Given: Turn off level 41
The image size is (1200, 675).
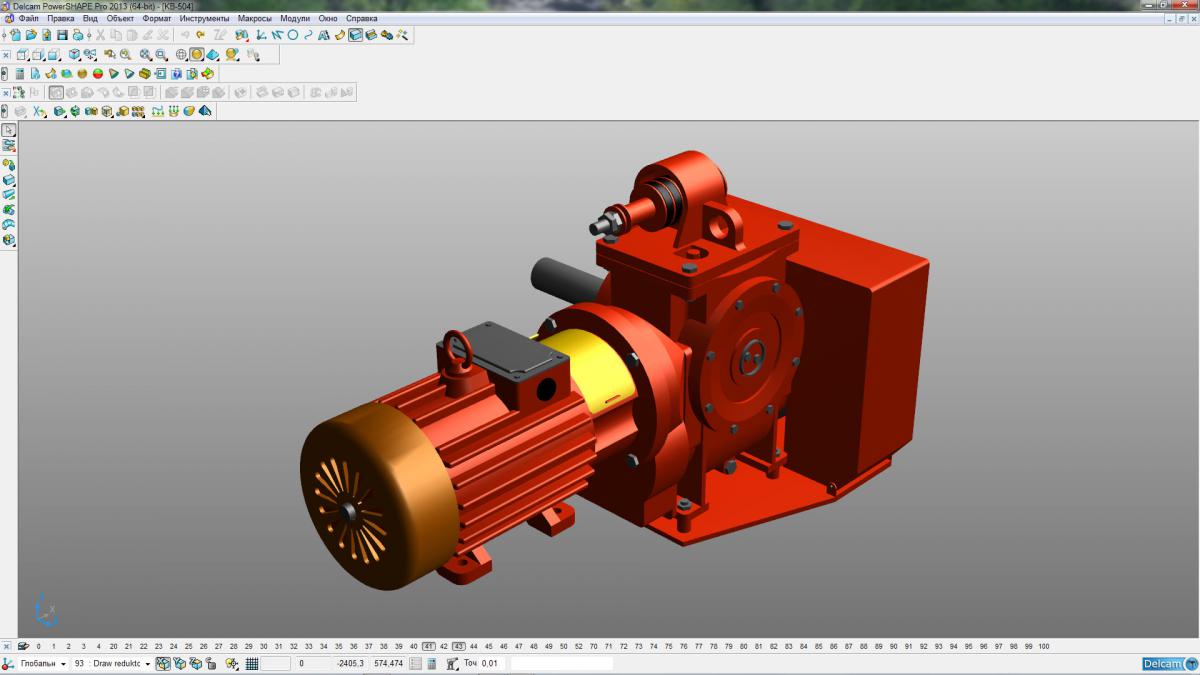Looking at the screenshot, I should (x=428, y=647).
